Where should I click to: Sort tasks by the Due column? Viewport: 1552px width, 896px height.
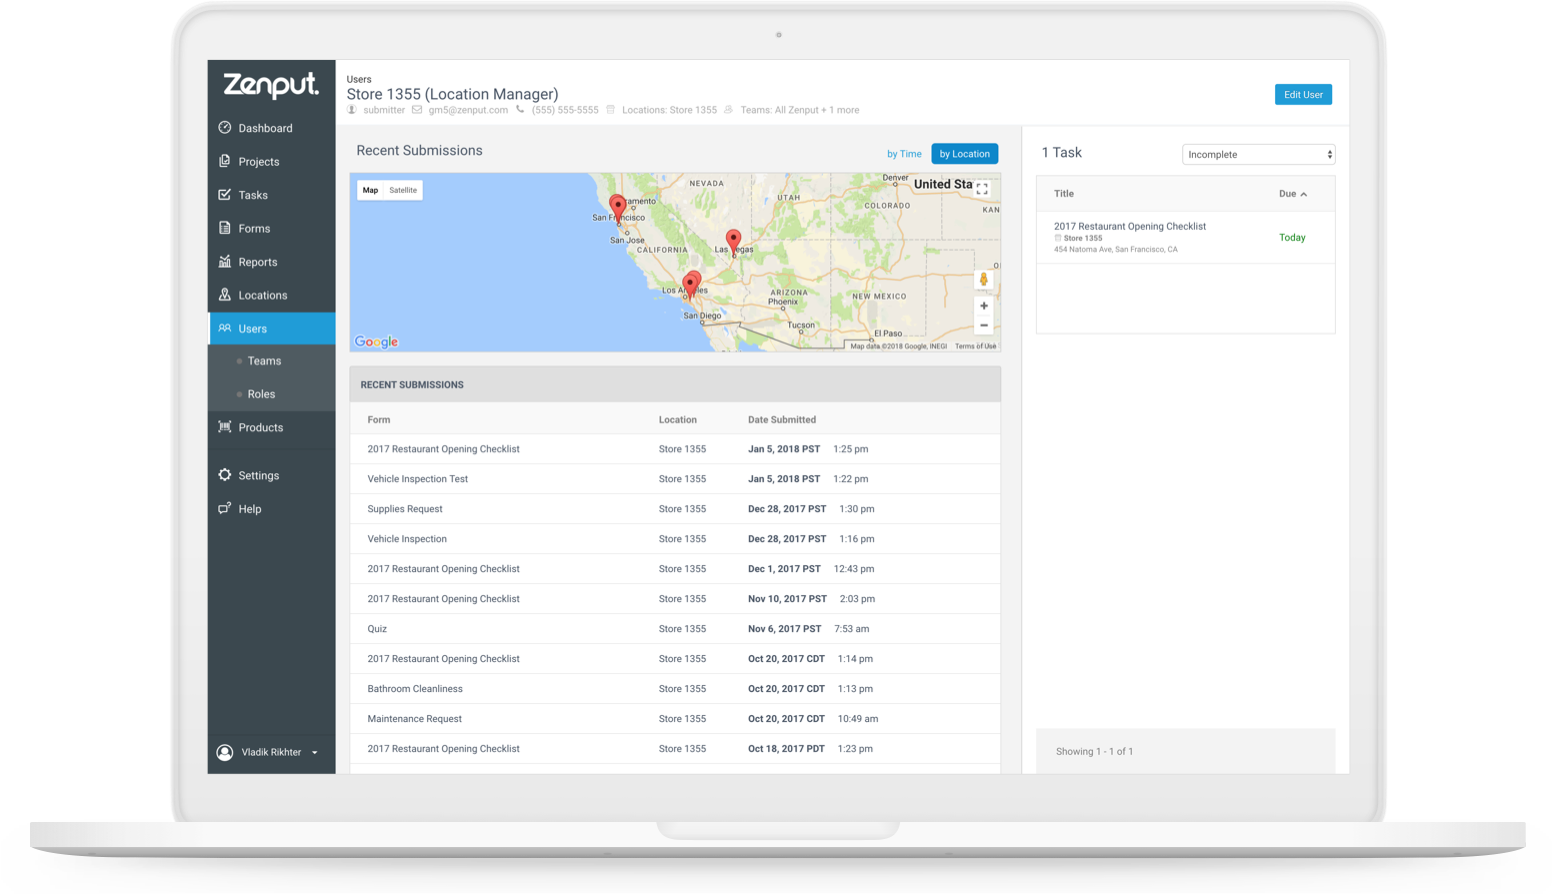click(x=1292, y=194)
